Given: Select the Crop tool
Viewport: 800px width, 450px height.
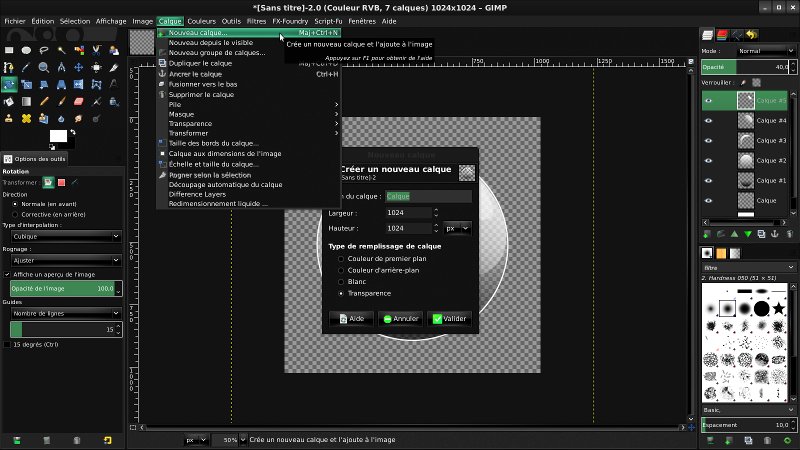Looking at the screenshot, I should point(113,67).
